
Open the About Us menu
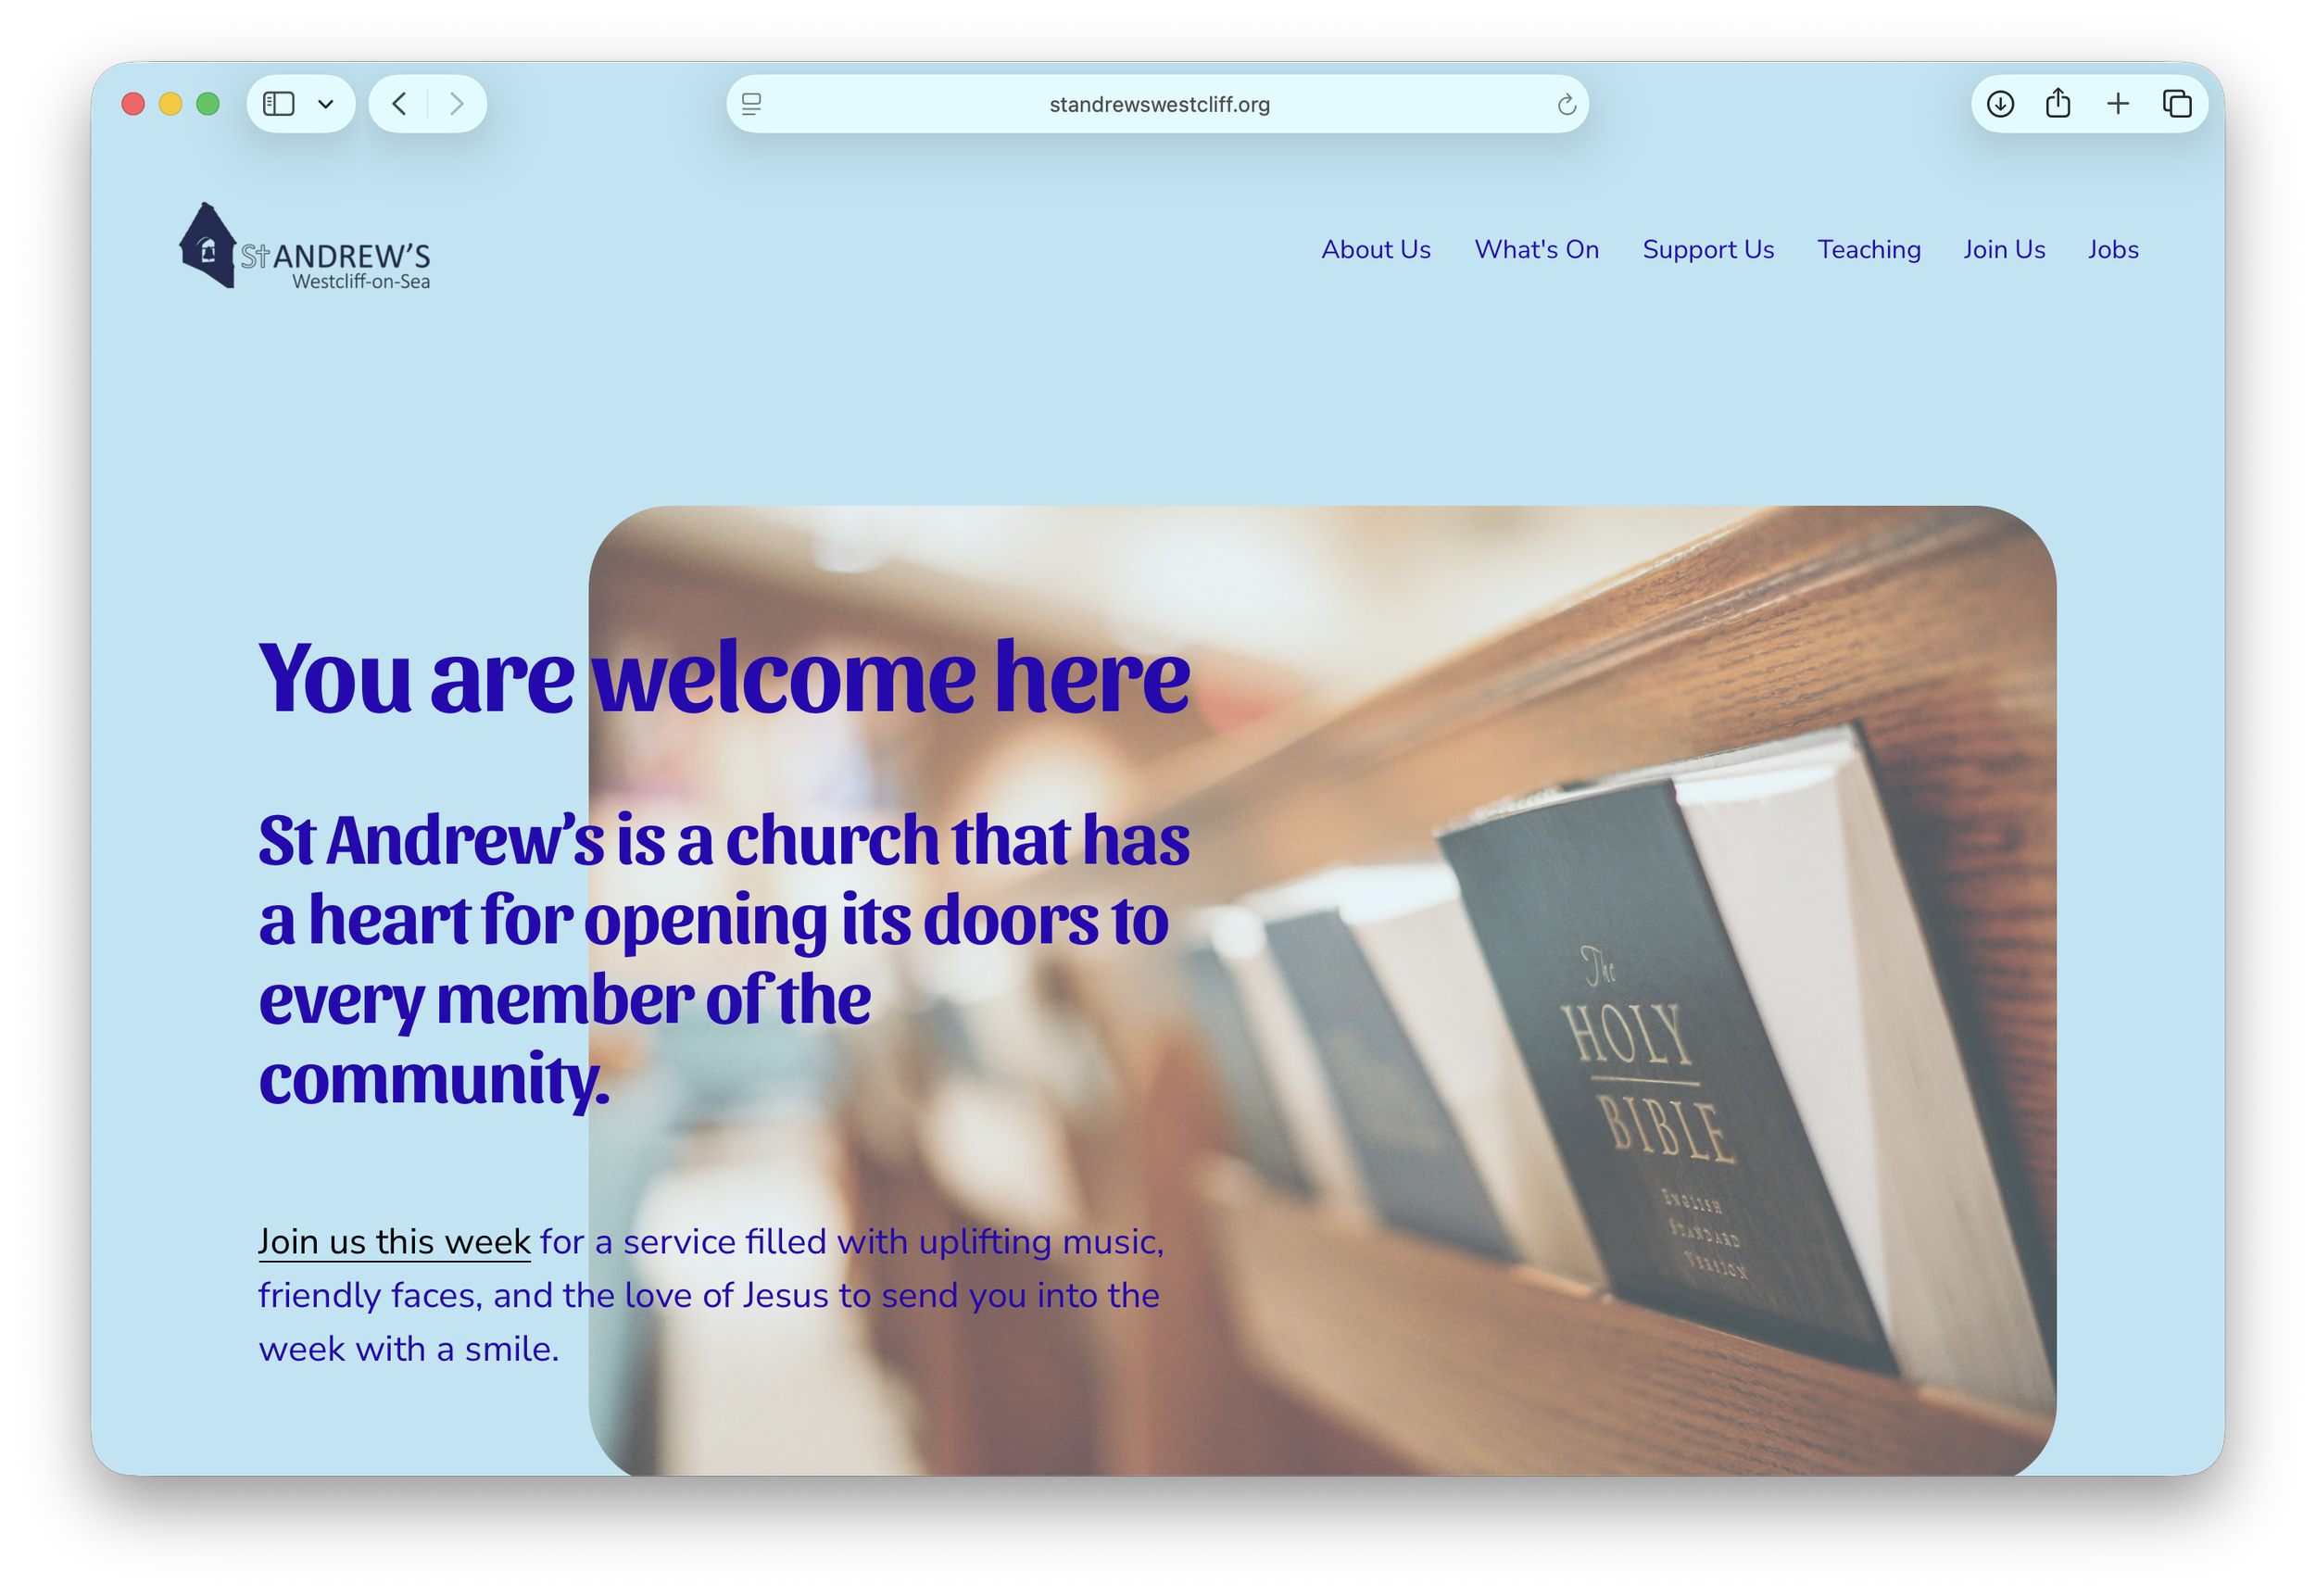coord(1376,250)
